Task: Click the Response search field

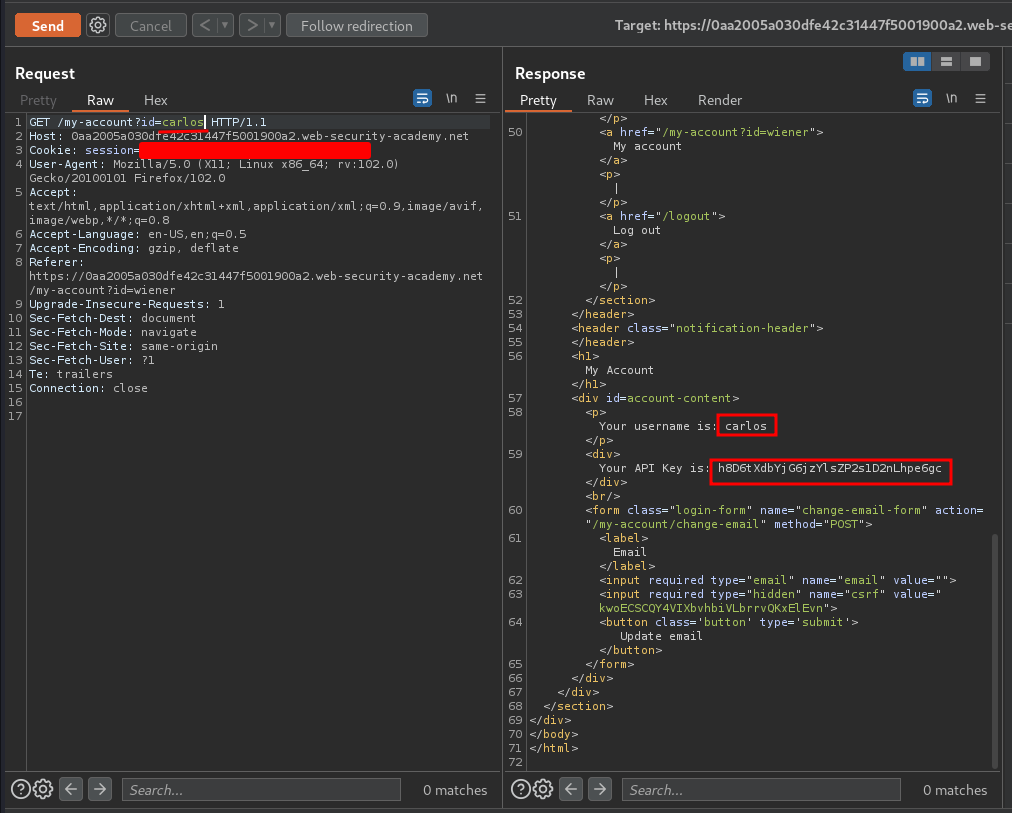Action: pyautogui.click(x=761, y=790)
